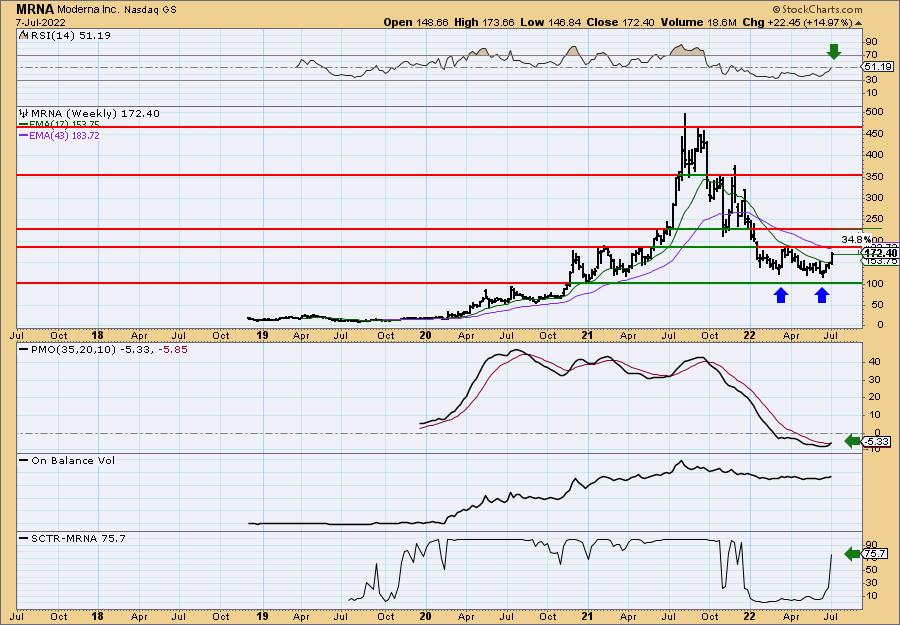The height and width of the screenshot is (625, 900).
Task: Open the StockCharts.com copyright link
Action: tap(817, 9)
